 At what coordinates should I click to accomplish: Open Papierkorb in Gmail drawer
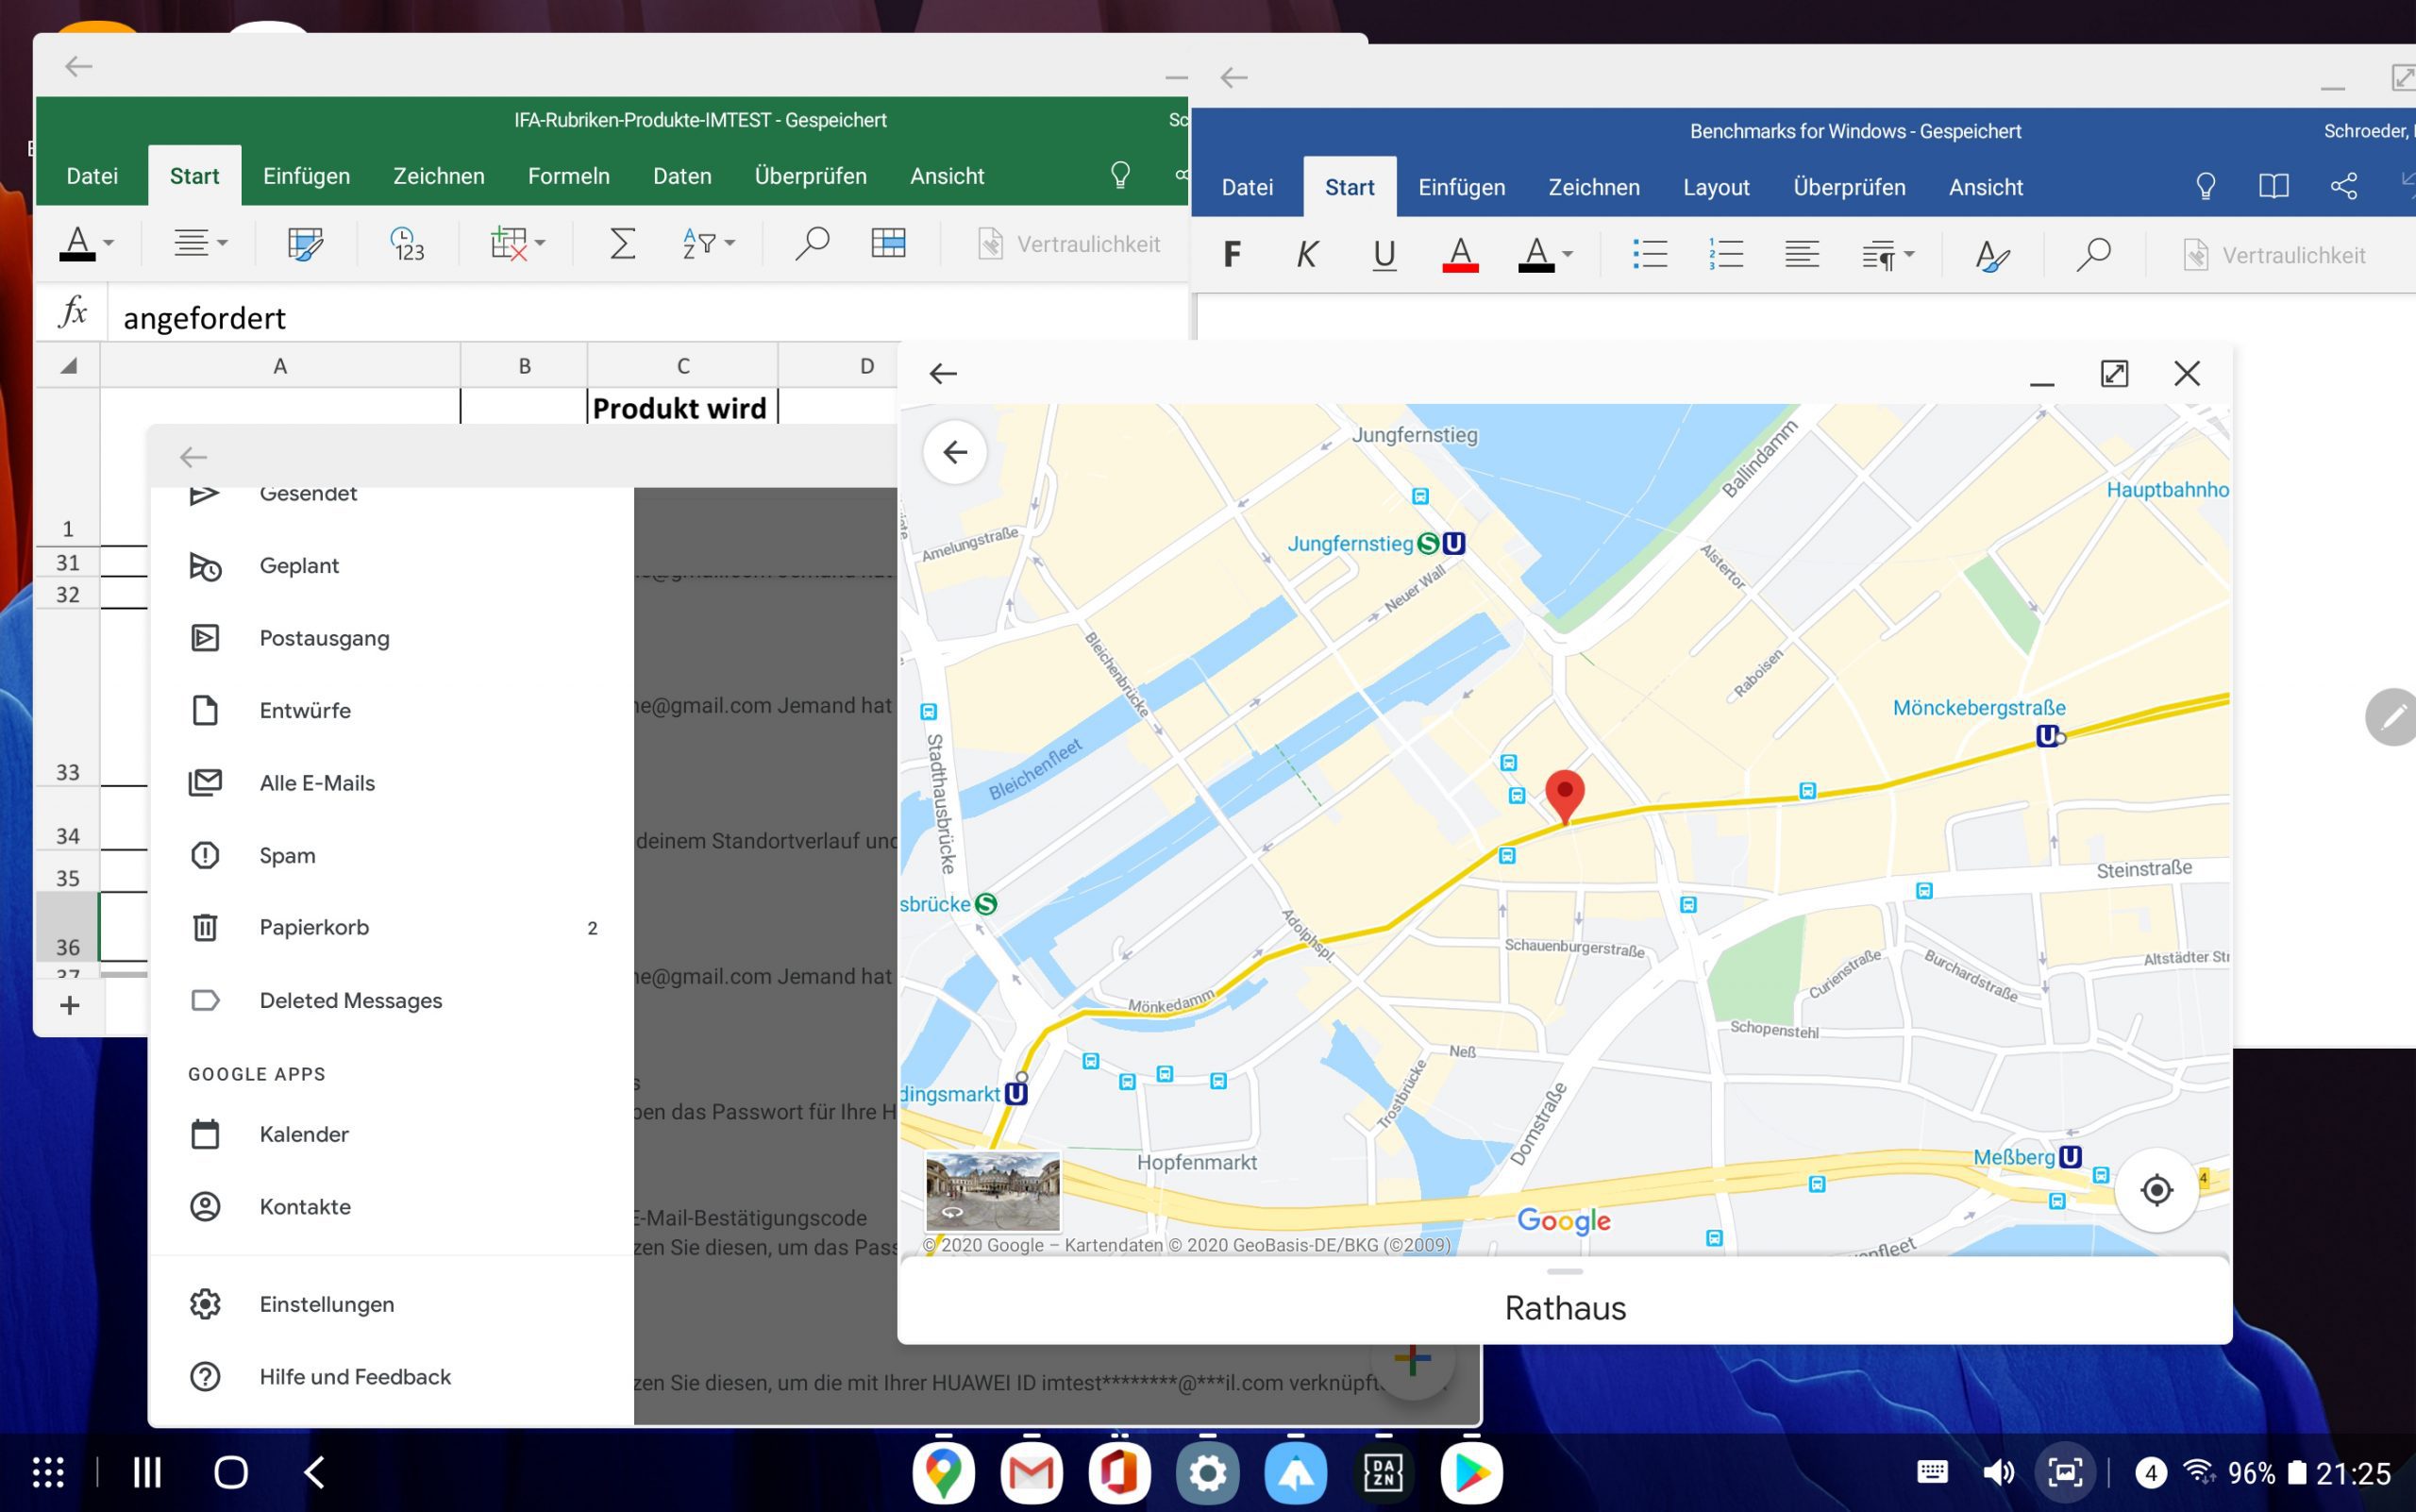click(x=391, y=927)
